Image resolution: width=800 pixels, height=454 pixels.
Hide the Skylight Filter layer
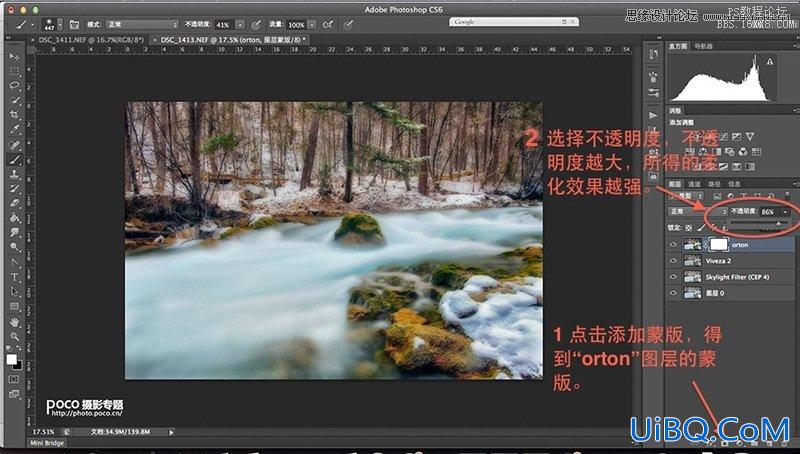673,277
